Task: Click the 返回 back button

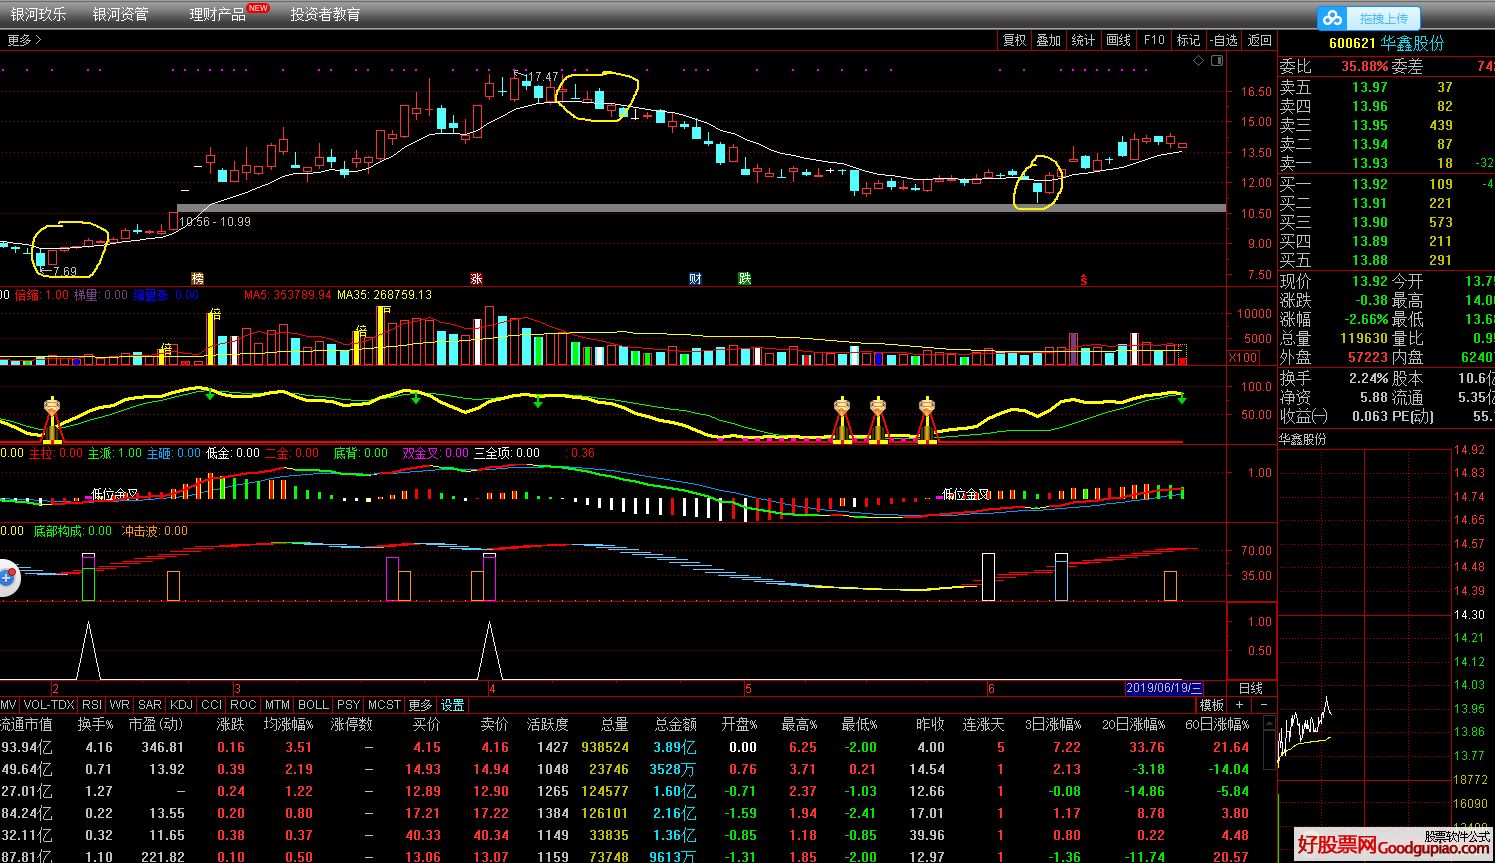Action: [x=1260, y=40]
